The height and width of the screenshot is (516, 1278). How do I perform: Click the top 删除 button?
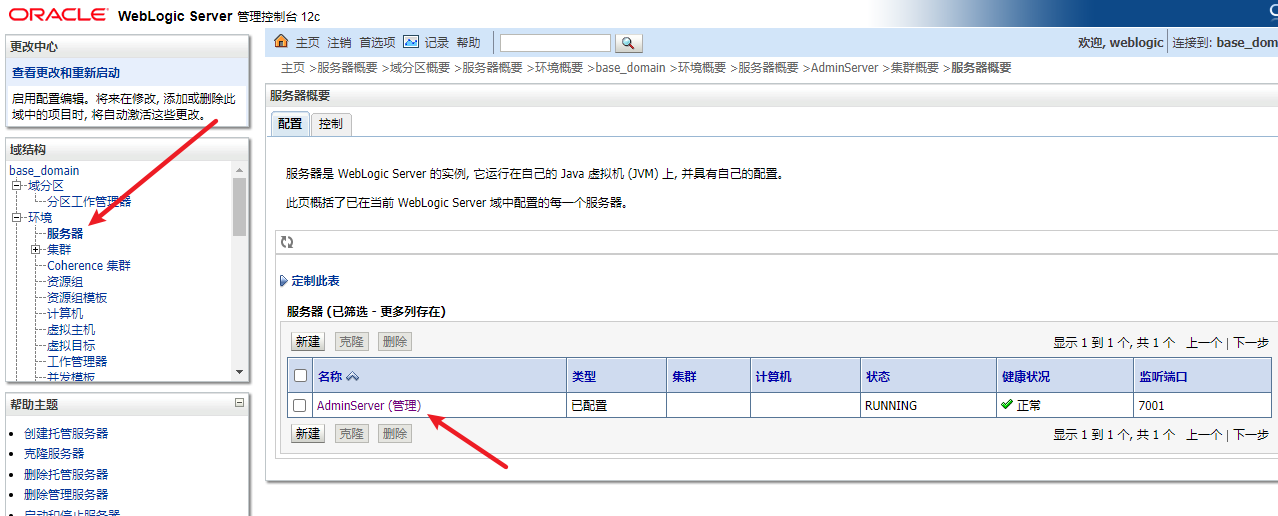coord(395,341)
